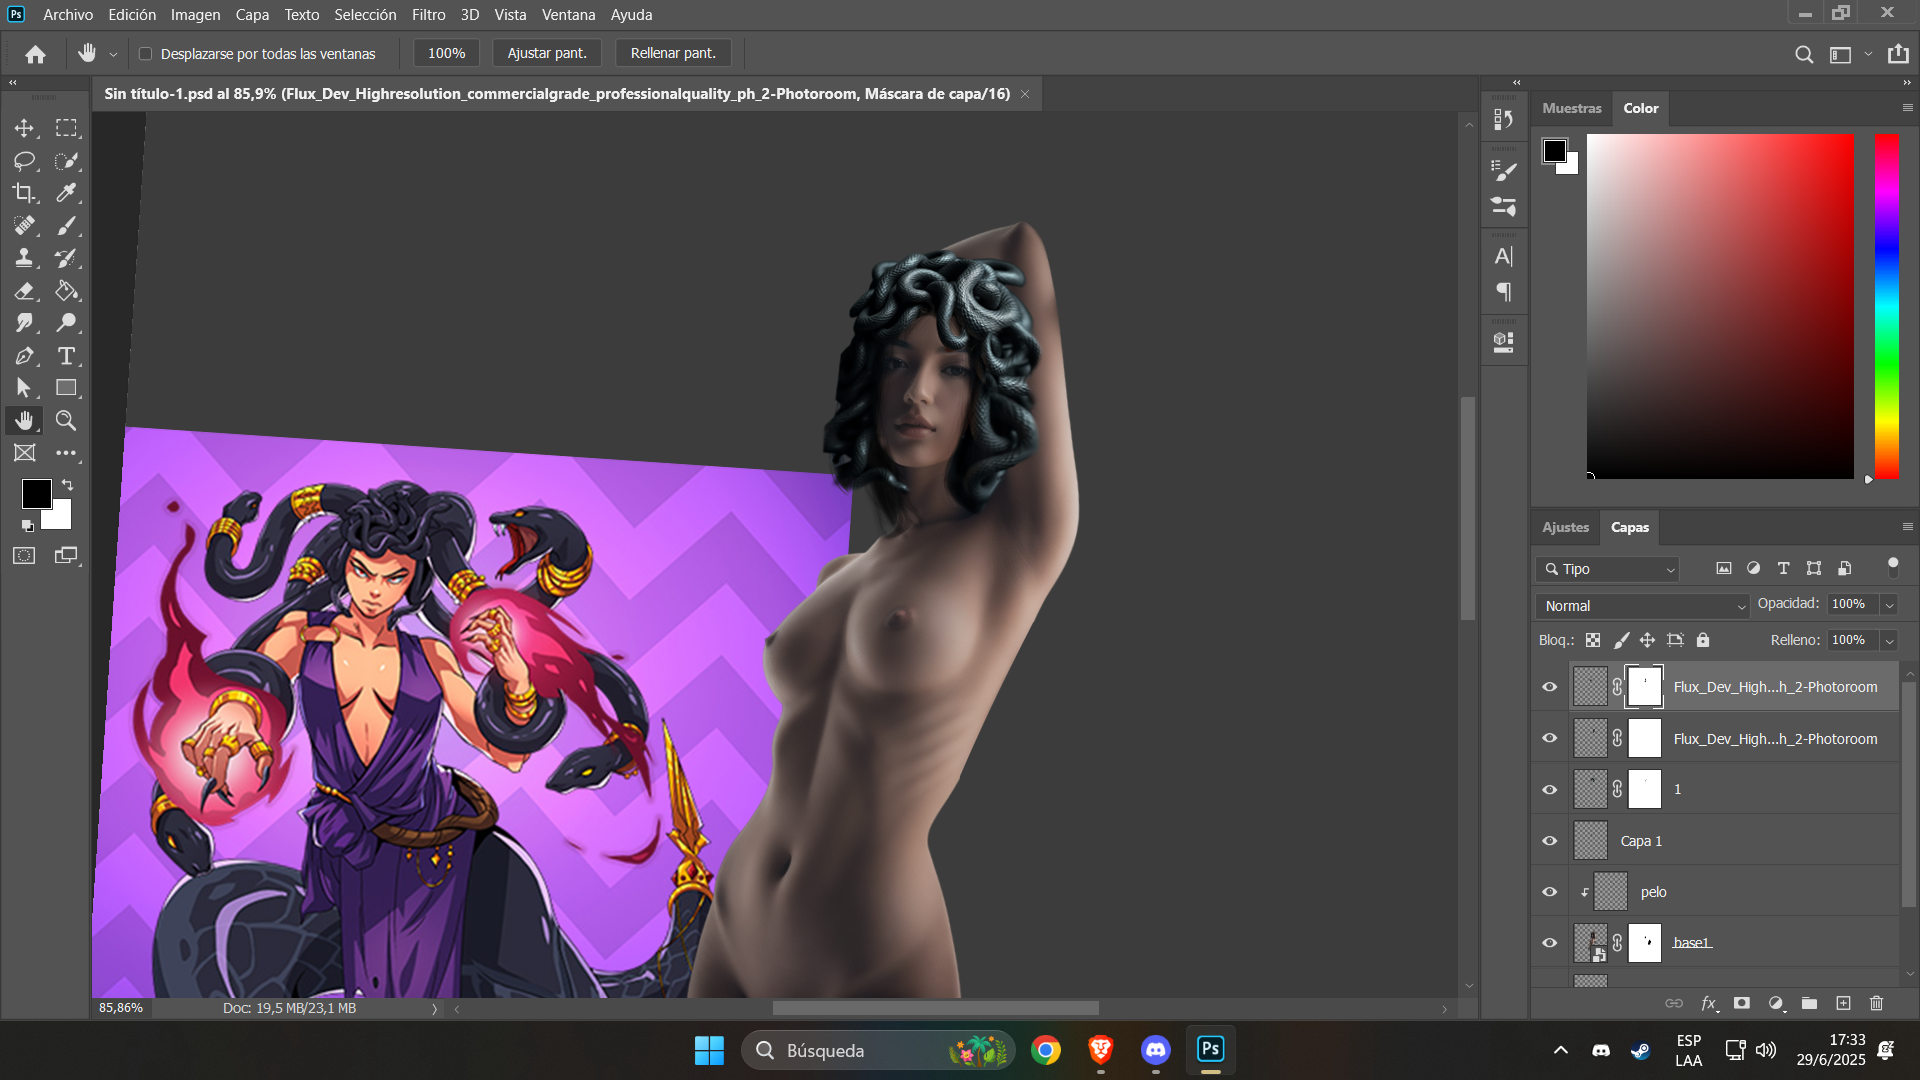Click the Rellenar pant. button

(673, 53)
